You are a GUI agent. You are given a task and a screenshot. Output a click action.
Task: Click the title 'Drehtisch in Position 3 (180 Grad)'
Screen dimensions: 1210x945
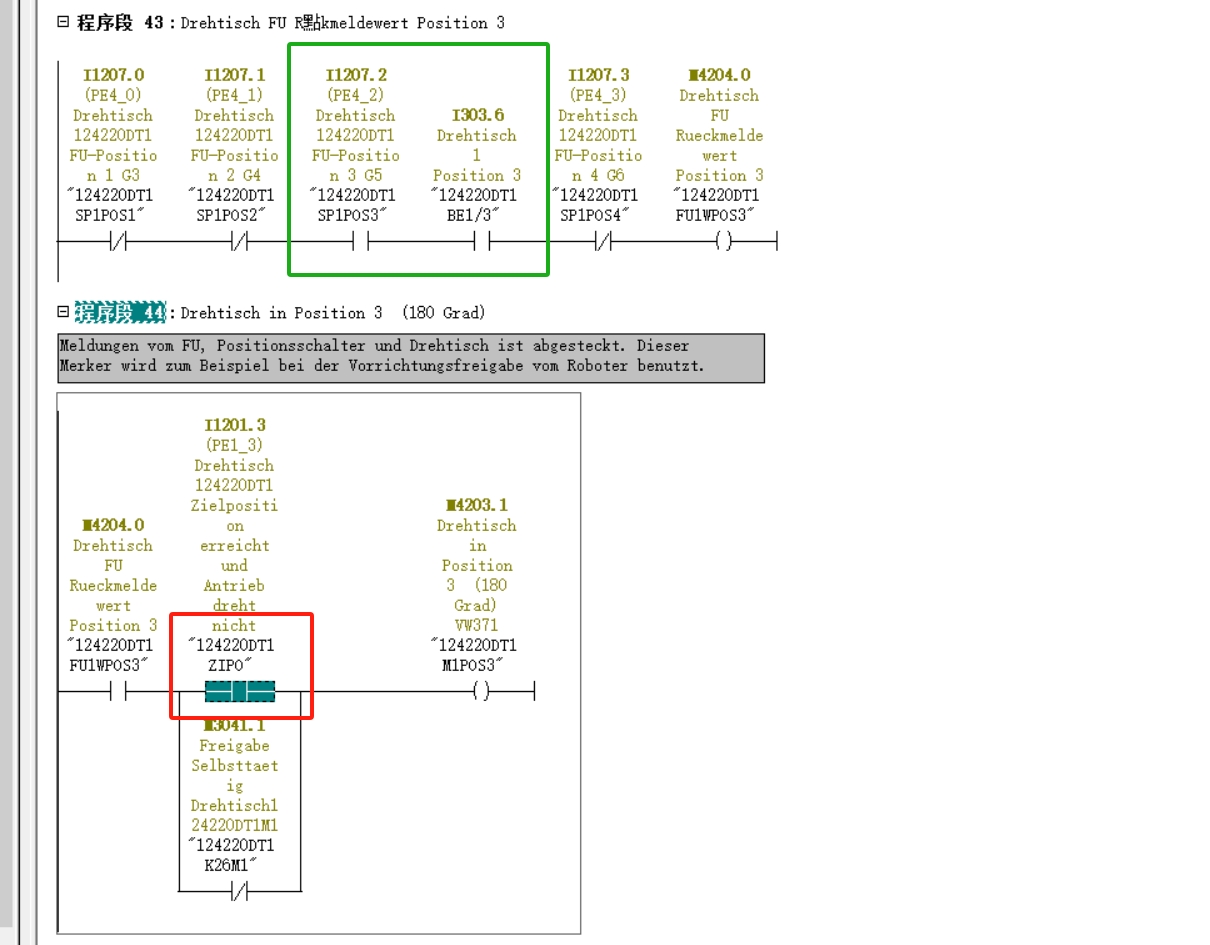(x=332, y=313)
